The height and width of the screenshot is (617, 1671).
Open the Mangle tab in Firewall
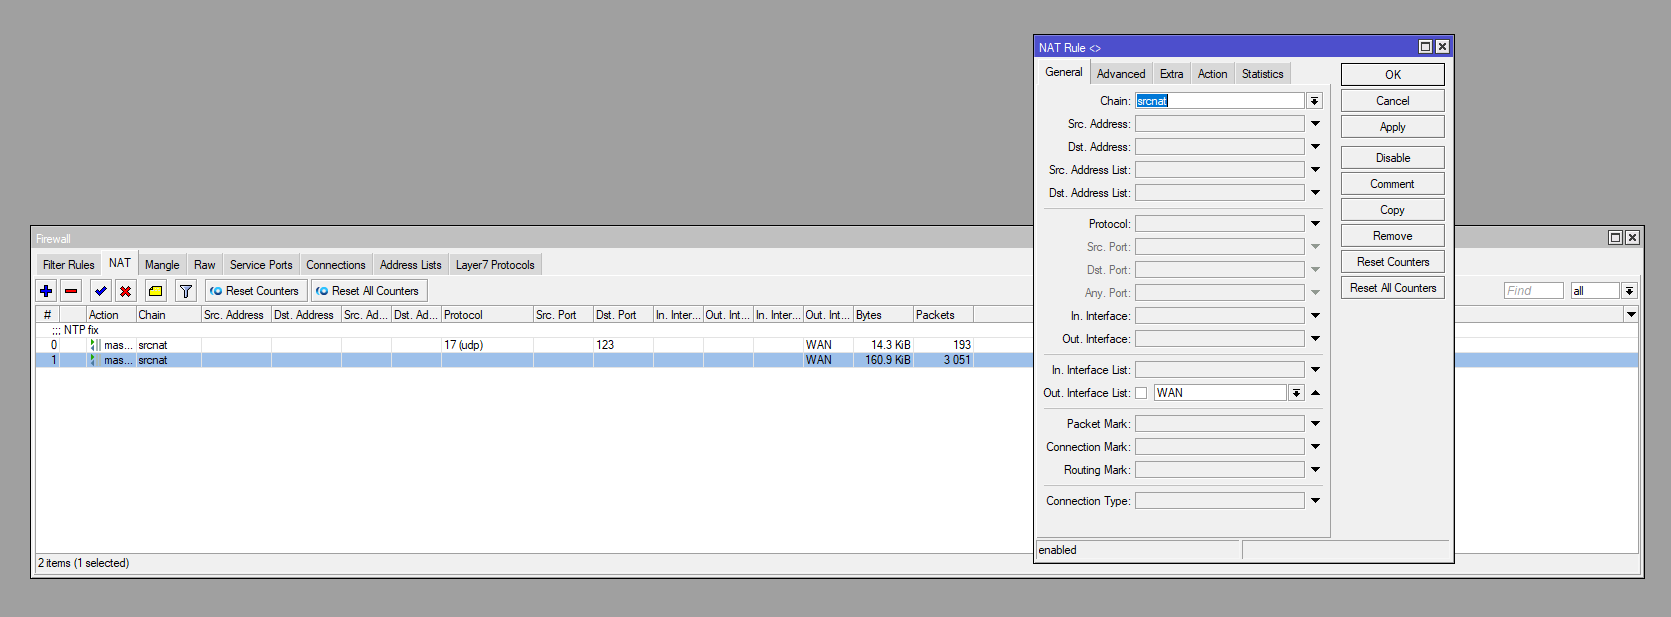(x=162, y=265)
